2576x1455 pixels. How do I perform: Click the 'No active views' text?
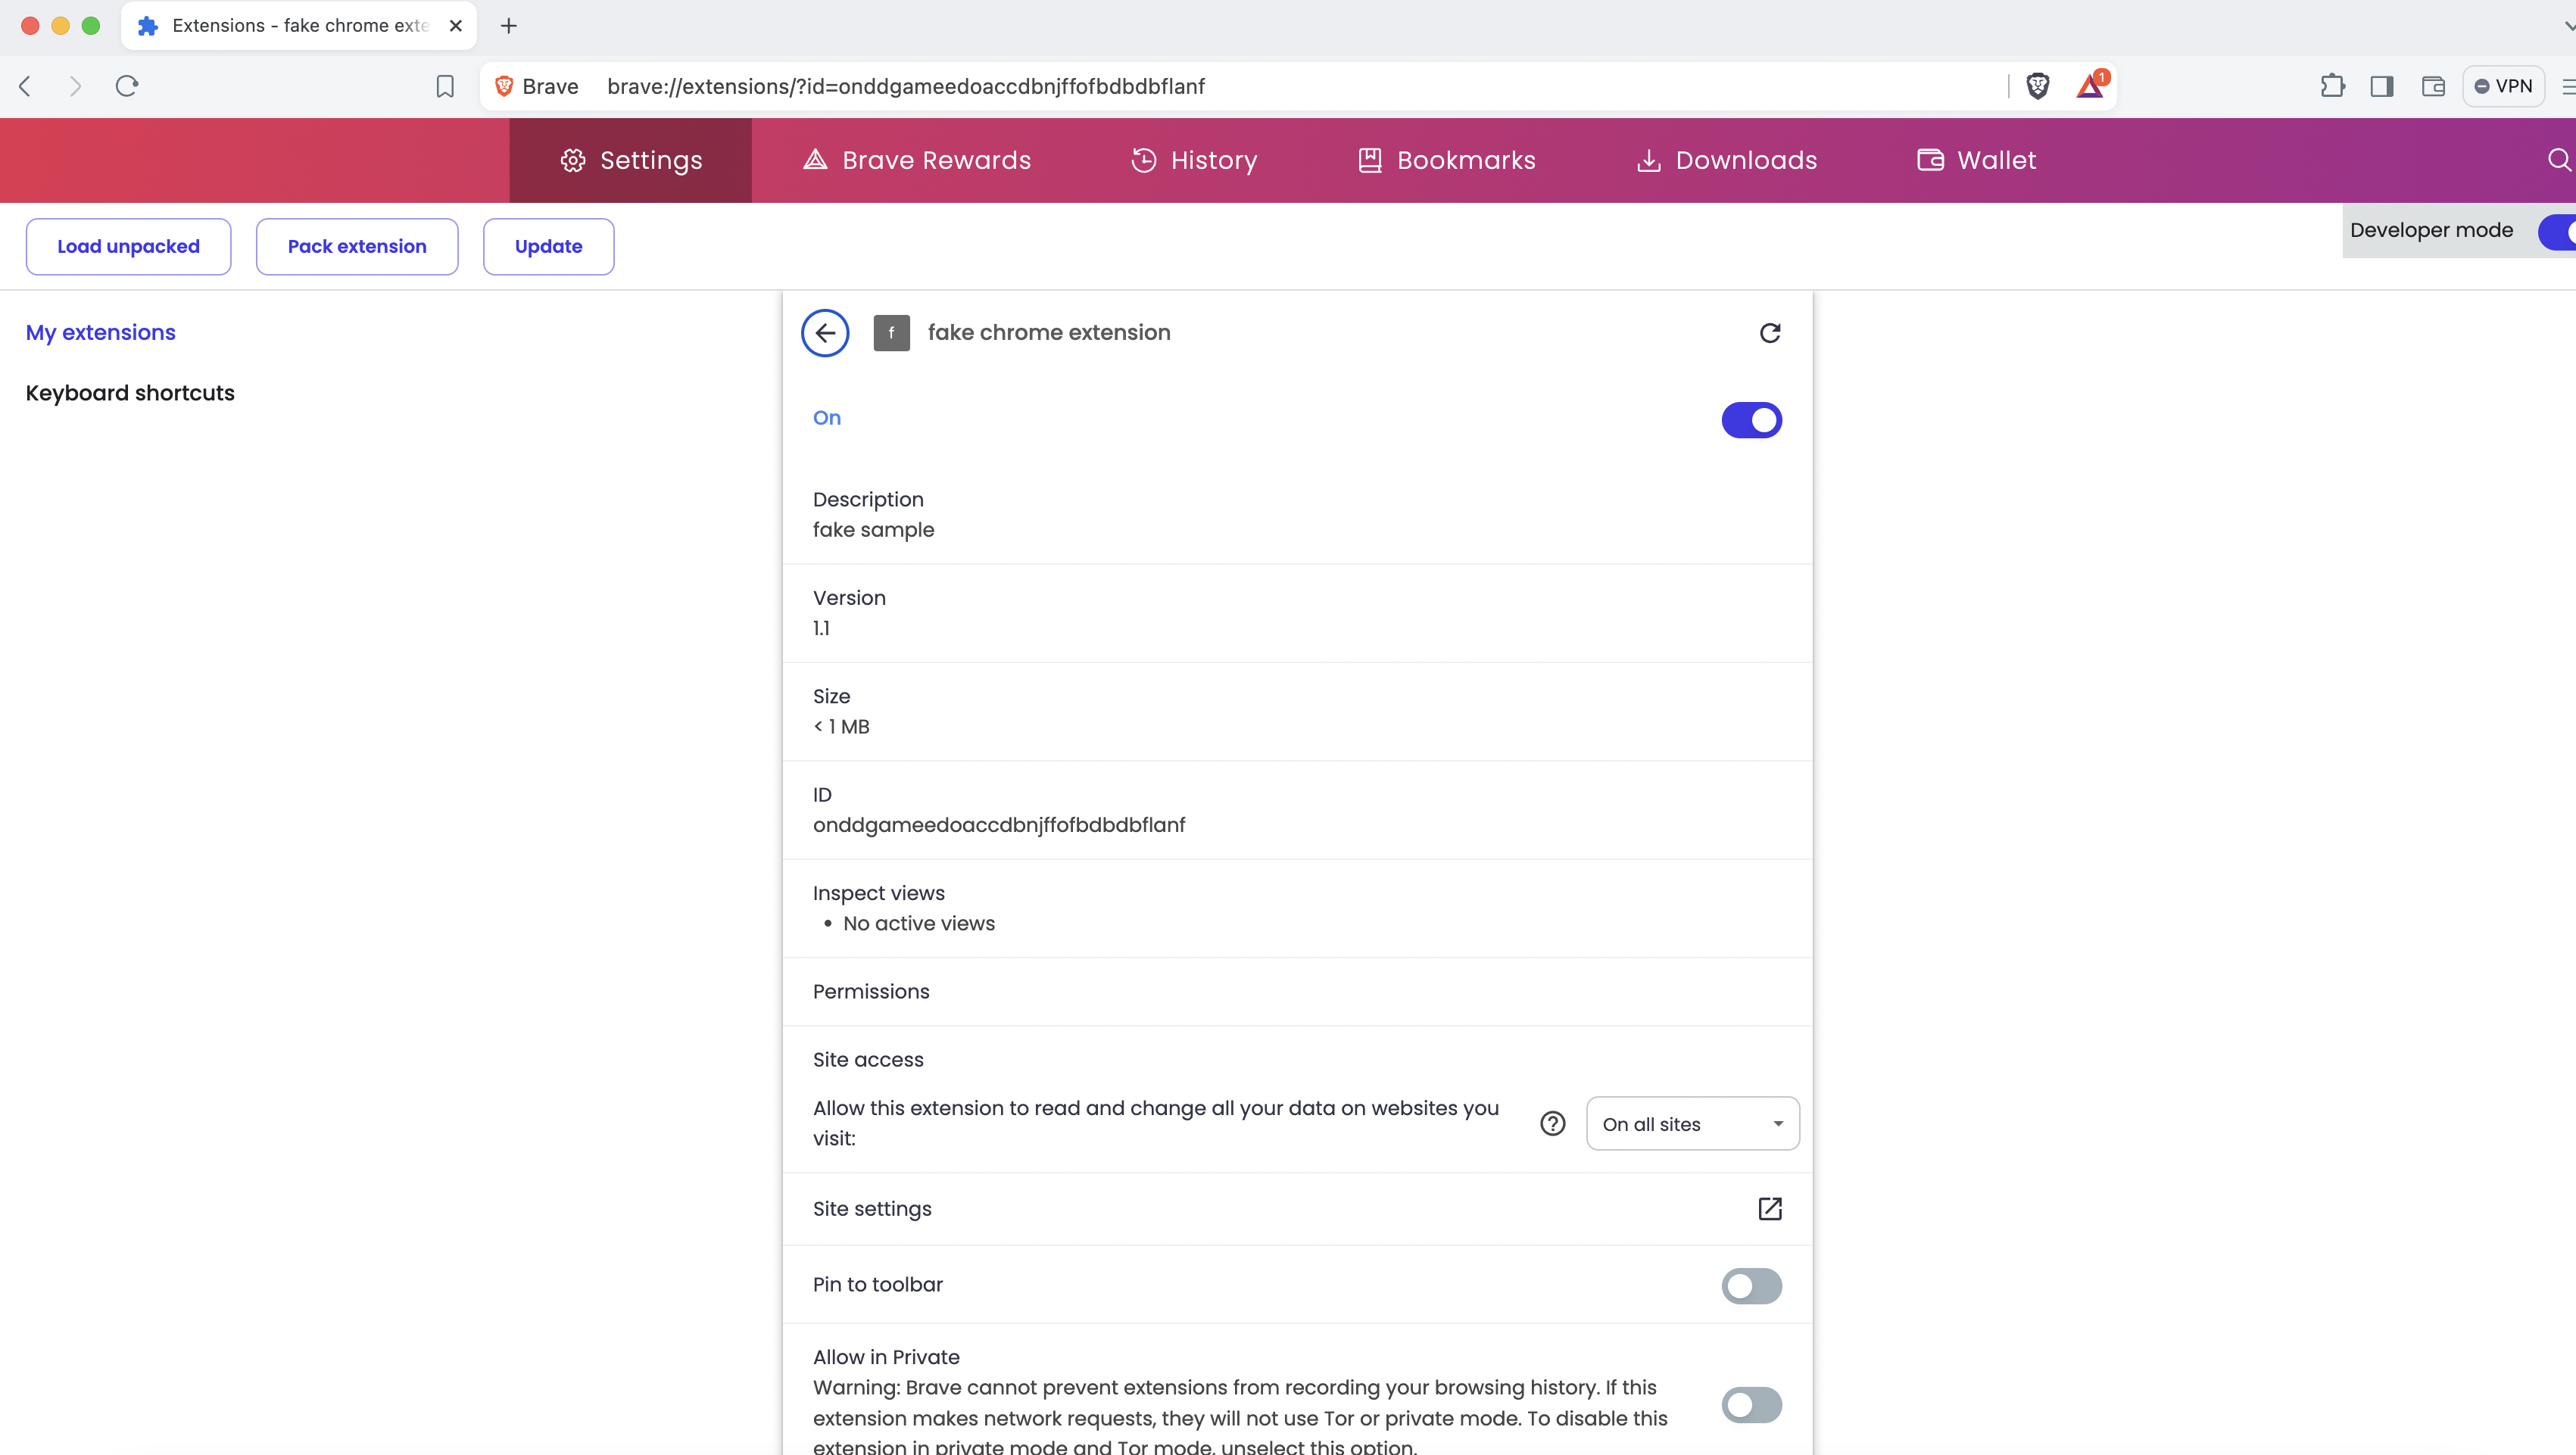[x=919, y=923]
